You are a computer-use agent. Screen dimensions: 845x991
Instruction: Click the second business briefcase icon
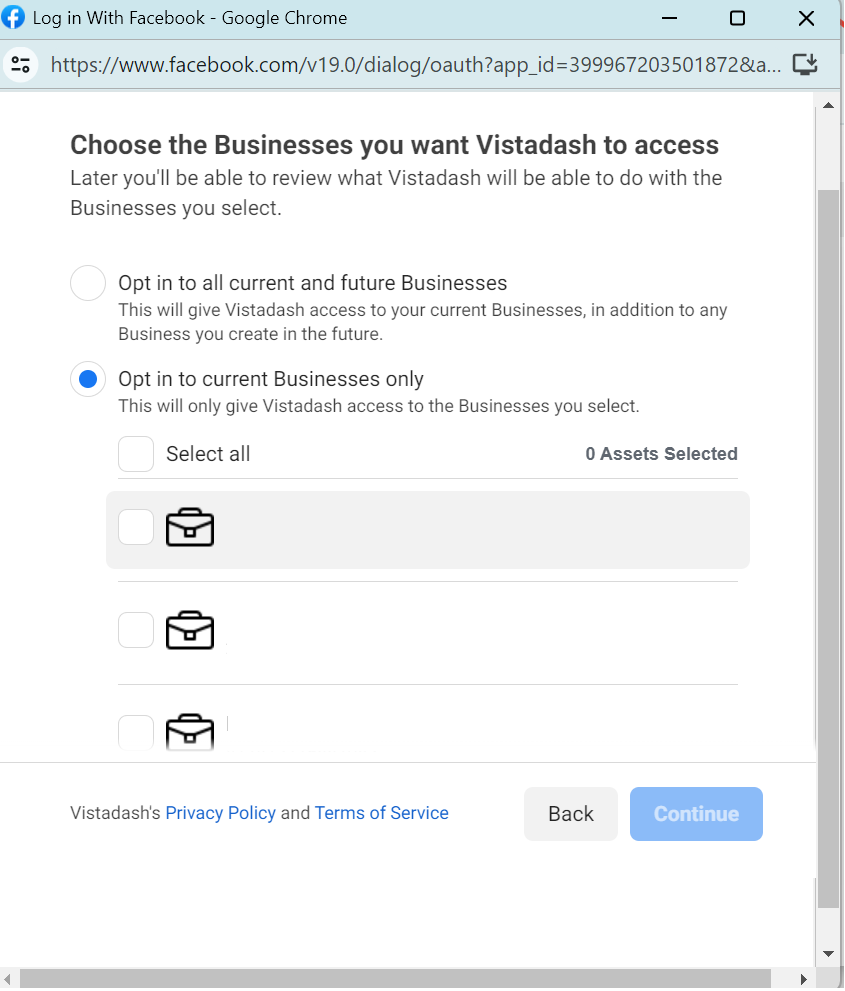point(190,630)
